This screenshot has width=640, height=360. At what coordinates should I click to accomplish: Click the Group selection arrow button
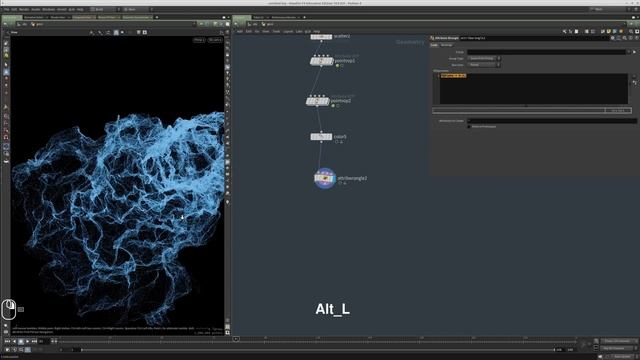click(x=634, y=52)
